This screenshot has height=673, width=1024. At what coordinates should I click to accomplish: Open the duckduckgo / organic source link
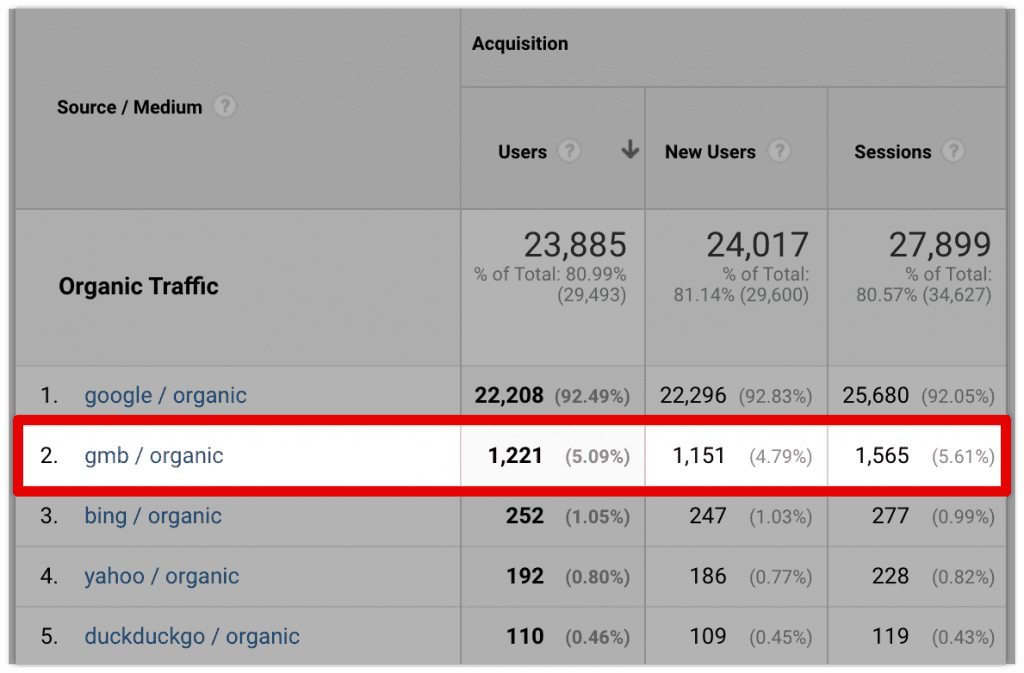pos(192,636)
